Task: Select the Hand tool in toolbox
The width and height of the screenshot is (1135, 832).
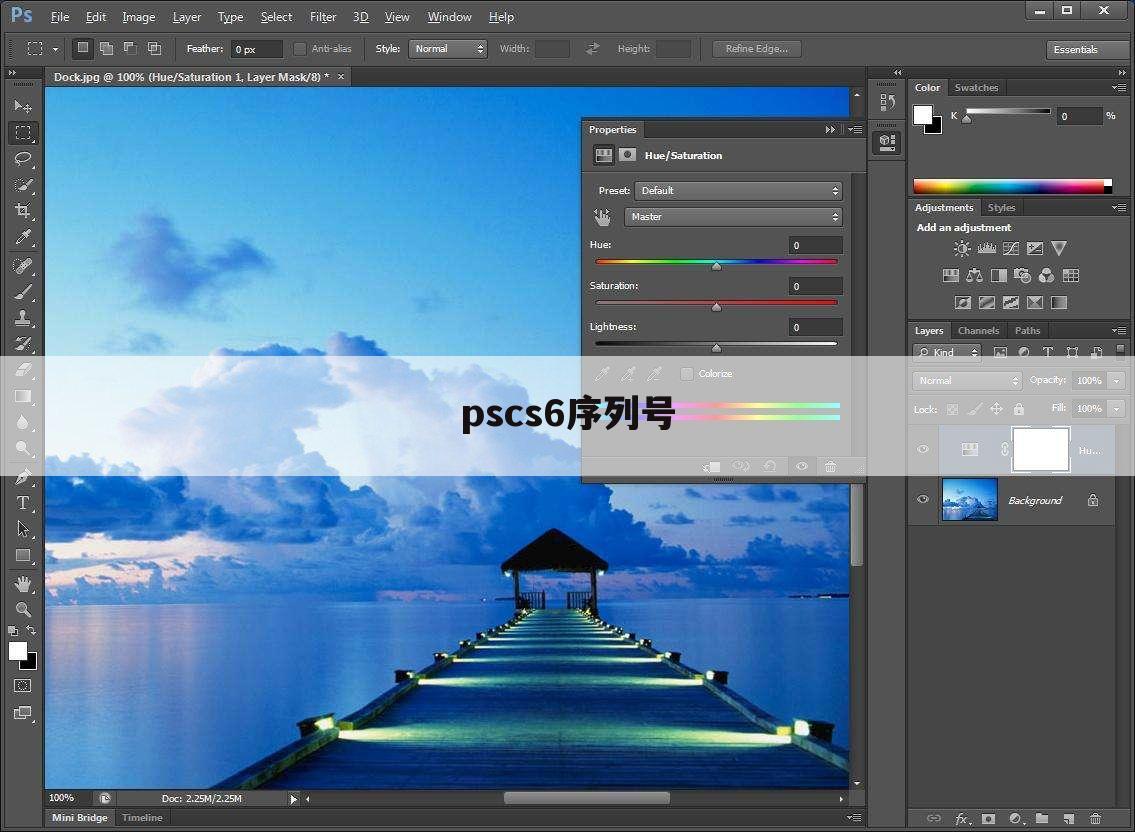Action: 23,583
